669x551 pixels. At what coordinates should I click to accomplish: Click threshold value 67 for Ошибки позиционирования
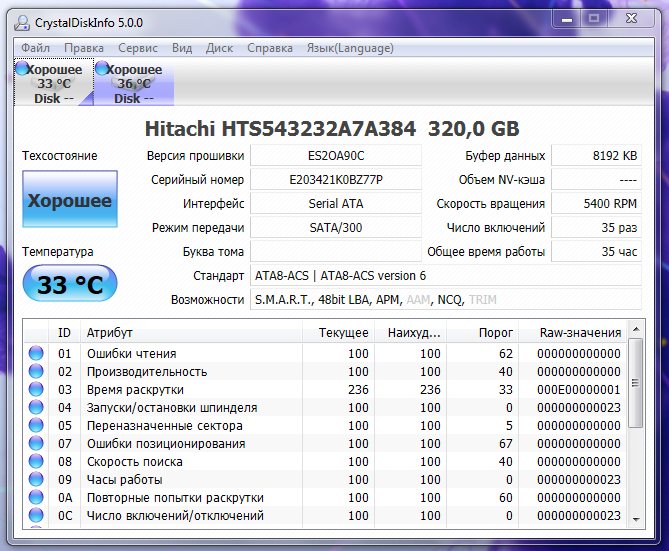506,443
